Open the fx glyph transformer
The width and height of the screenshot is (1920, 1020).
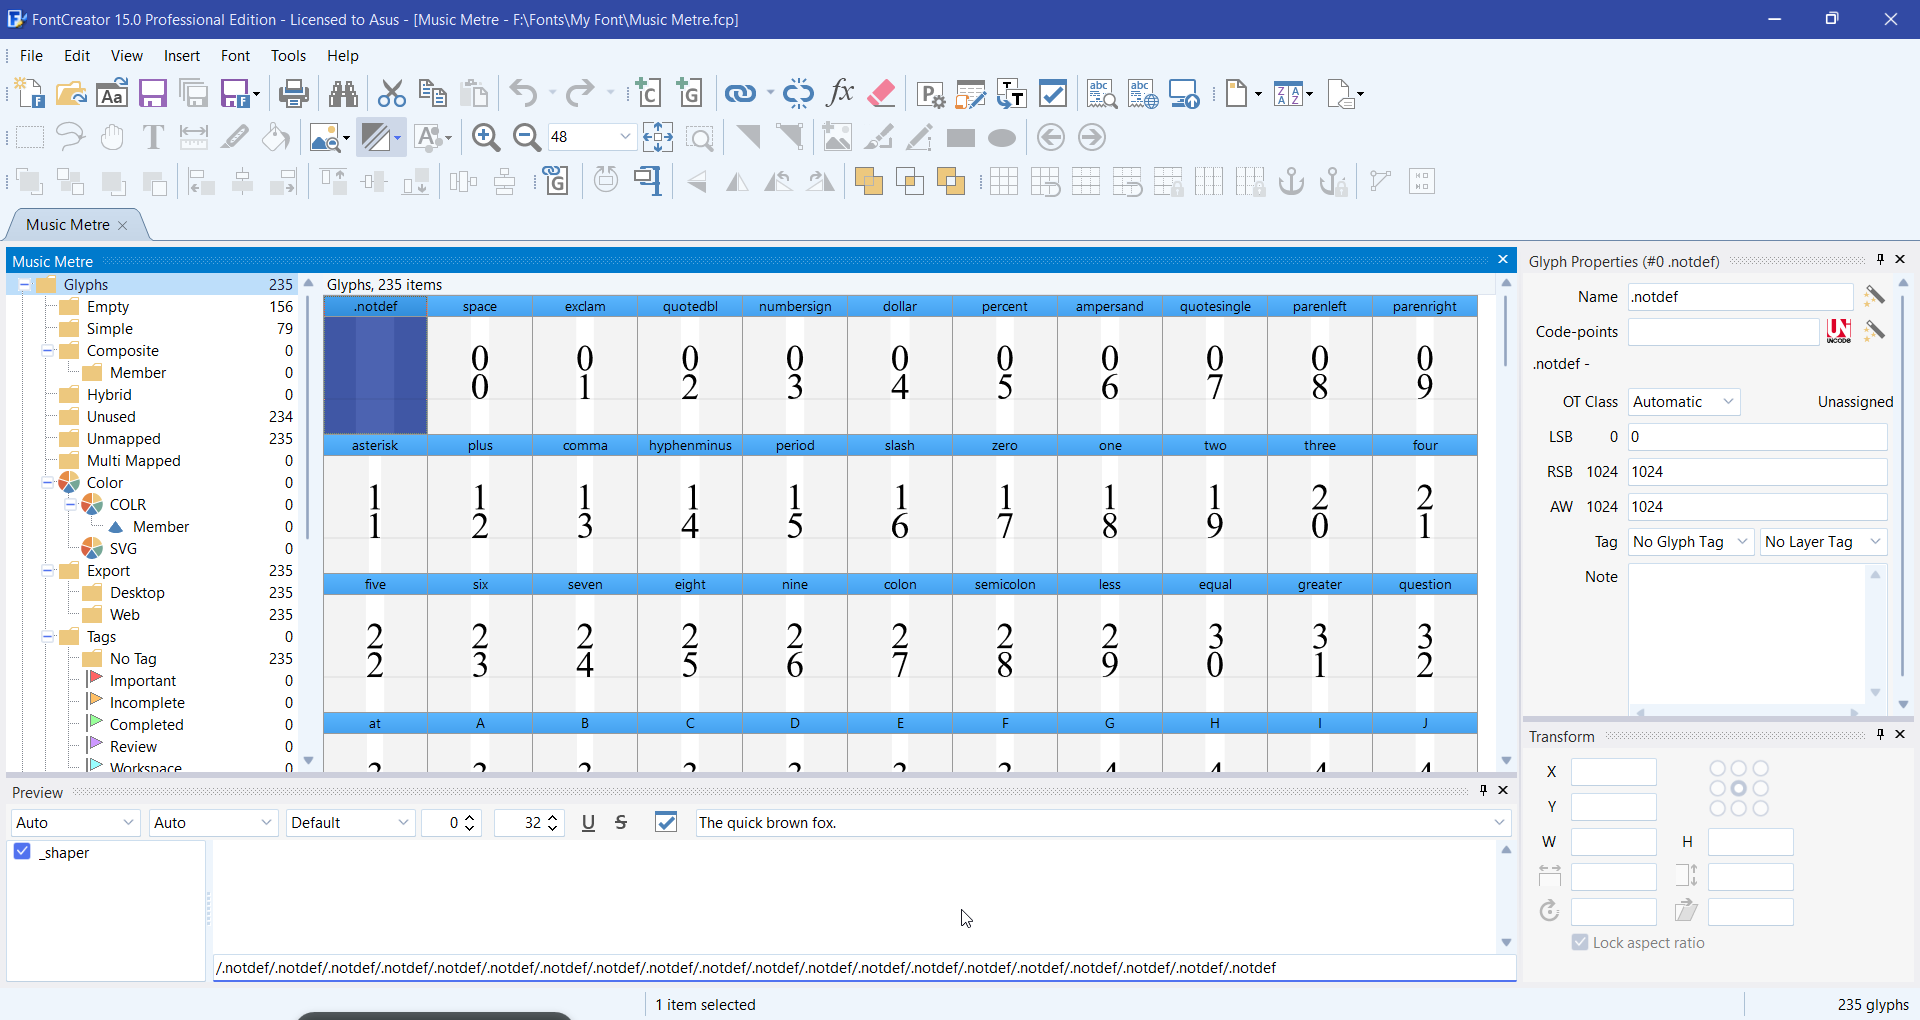pyautogui.click(x=840, y=94)
